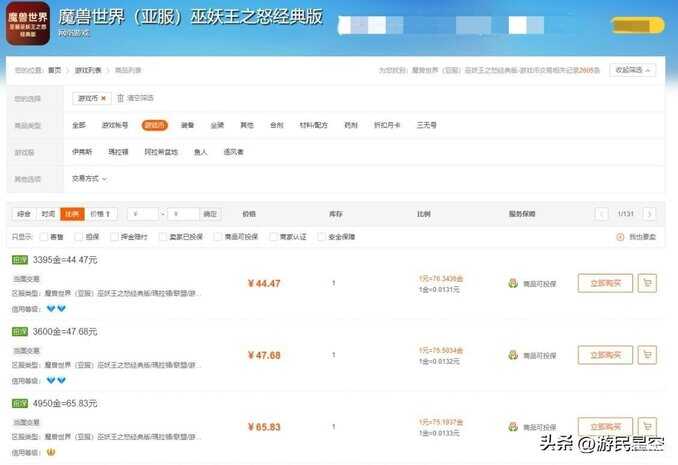Expand the 交易方式 dropdown

(90, 179)
